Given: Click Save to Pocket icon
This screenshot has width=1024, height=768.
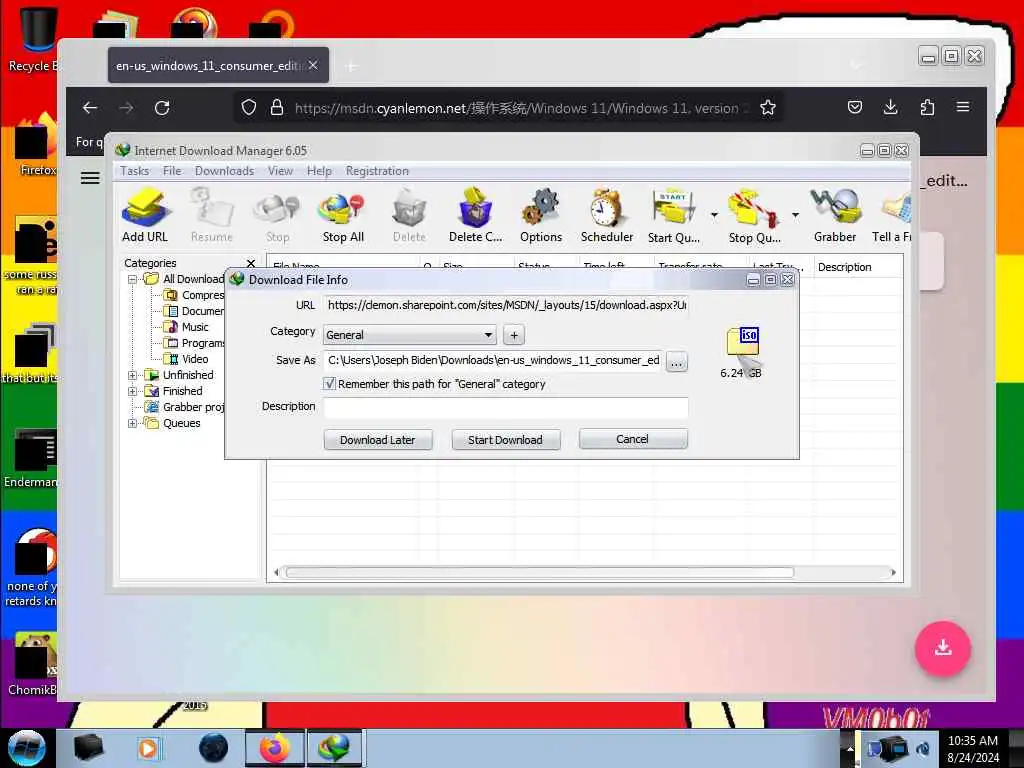Looking at the screenshot, I should tap(854, 107).
